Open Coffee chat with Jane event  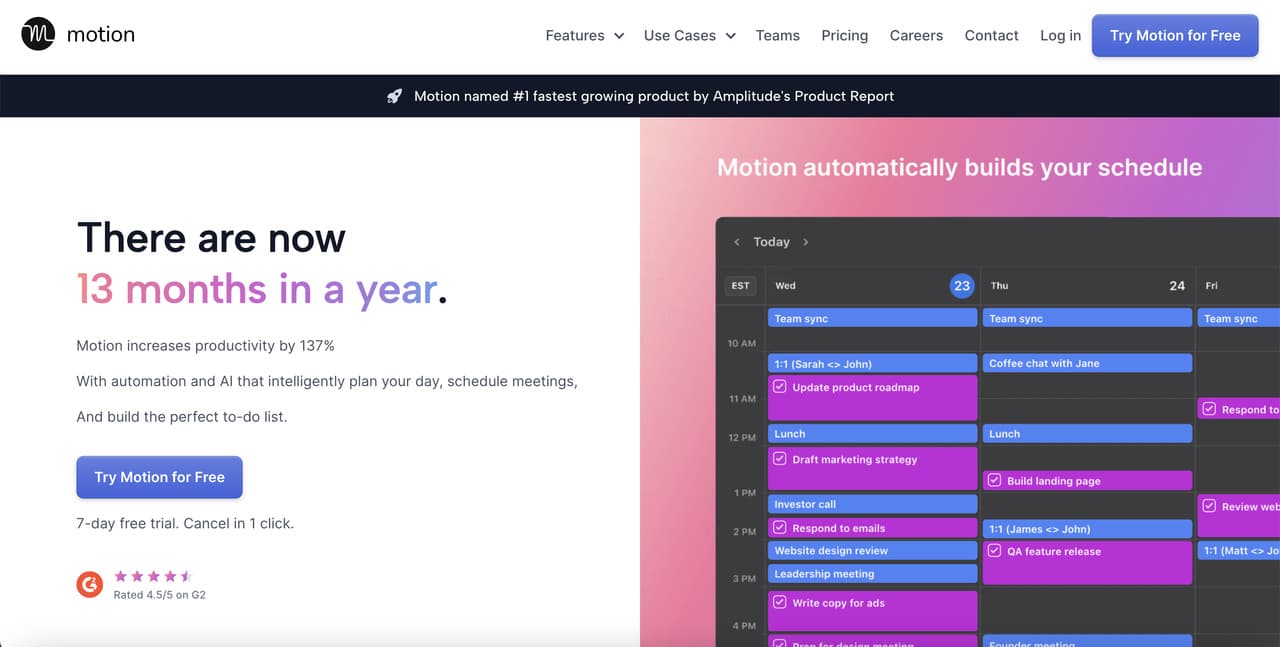pyautogui.click(x=1087, y=363)
